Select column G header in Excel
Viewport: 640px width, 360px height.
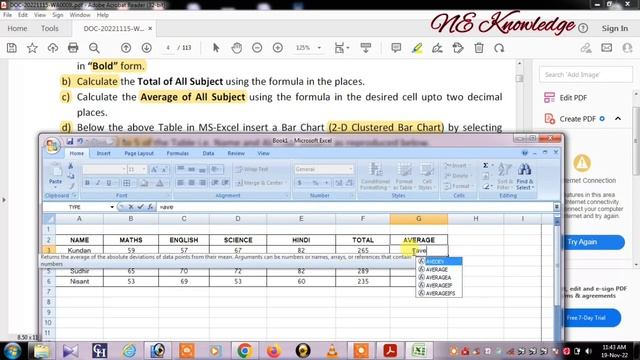pyautogui.click(x=418, y=219)
